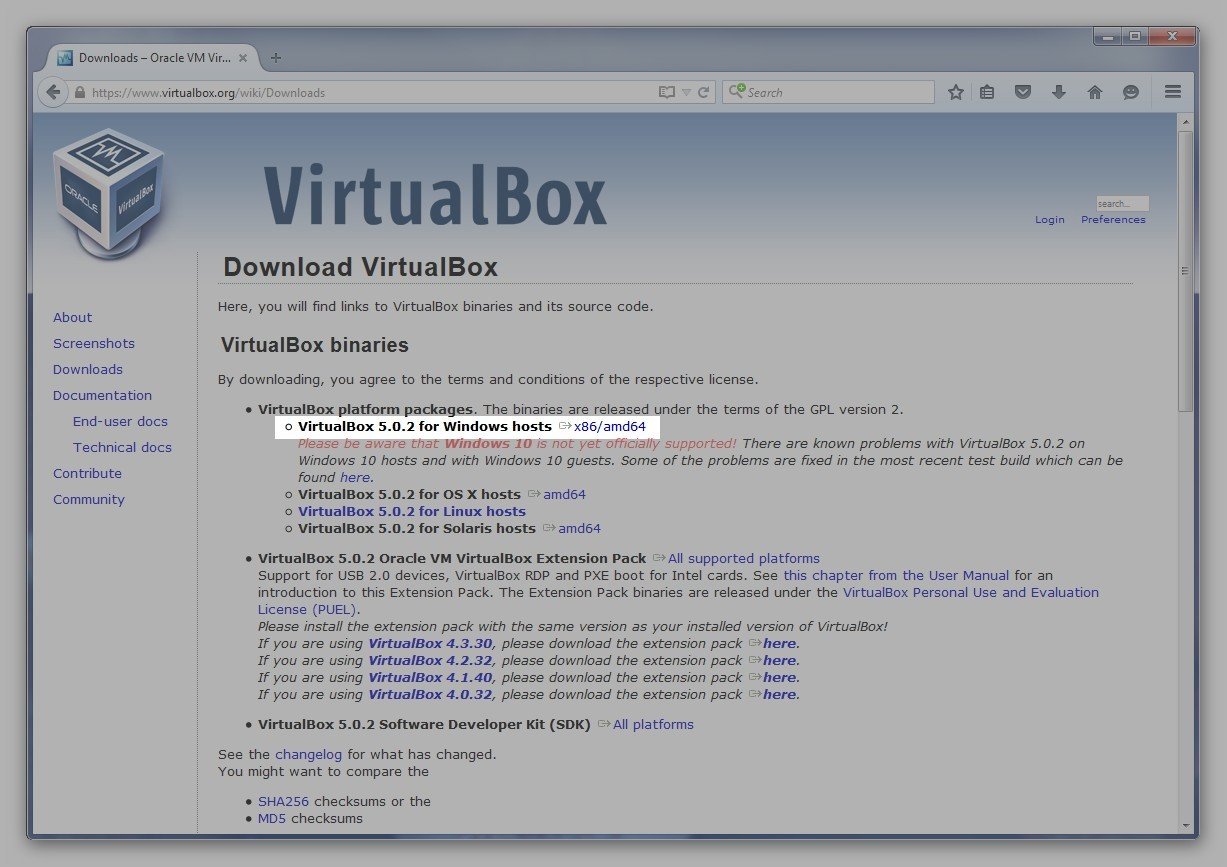Go to the Downloads sidebar link
The height and width of the screenshot is (867, 1227).
tap(88, 369)
